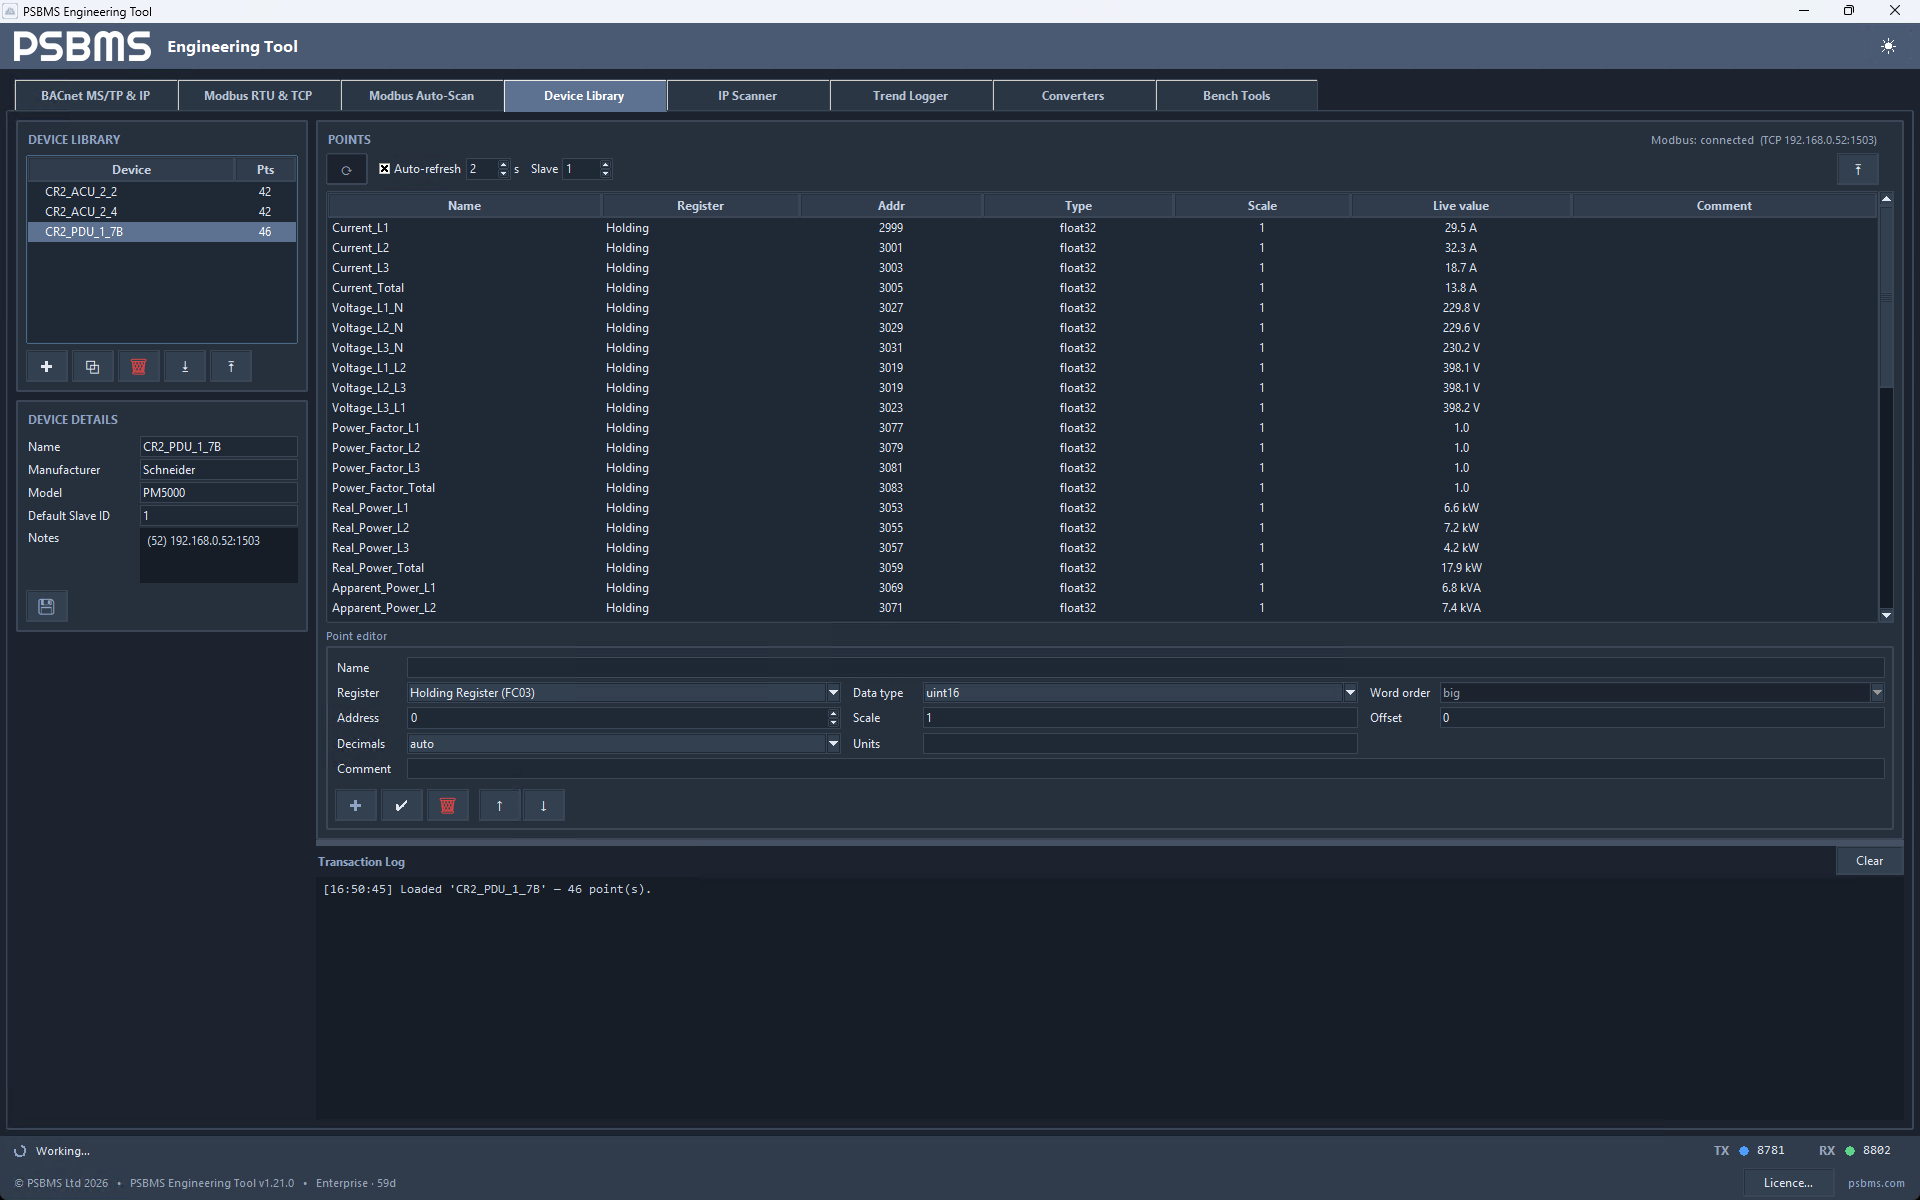The image size is (1920, 1200).
Task: Click the Scale input field
Action: (x=1139, y=718)
